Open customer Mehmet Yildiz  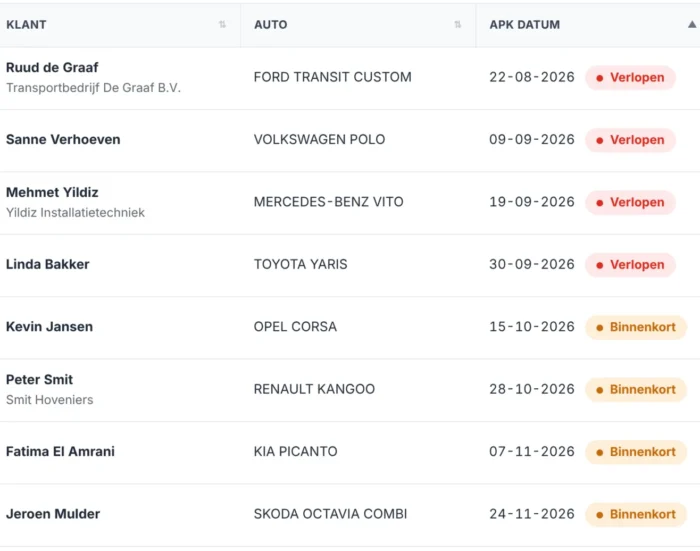pyautogui.click(x=52, y=192)
